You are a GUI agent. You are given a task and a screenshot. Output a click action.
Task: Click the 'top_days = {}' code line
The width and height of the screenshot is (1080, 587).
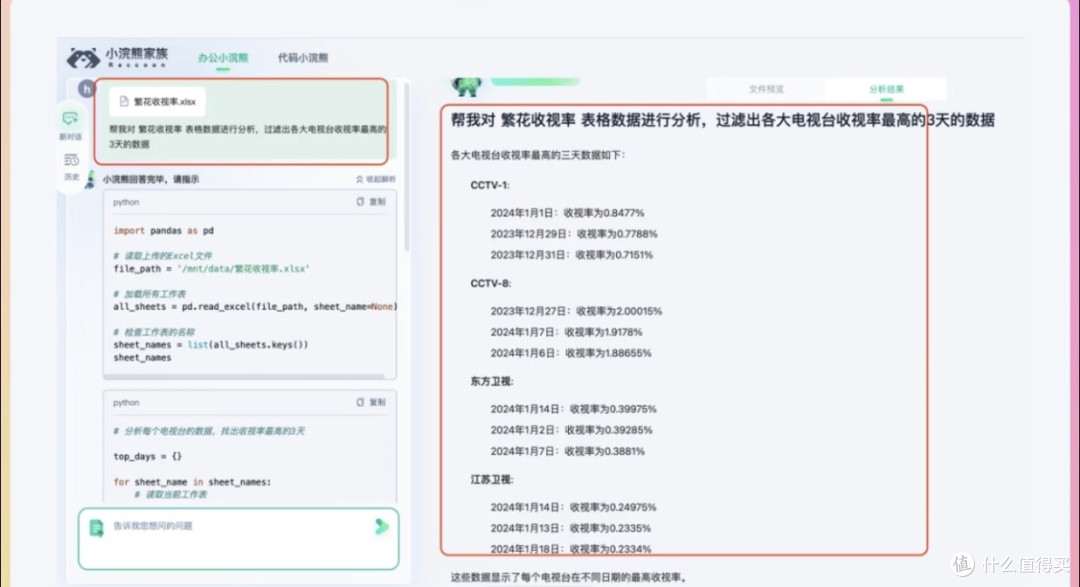click(147, 456)
